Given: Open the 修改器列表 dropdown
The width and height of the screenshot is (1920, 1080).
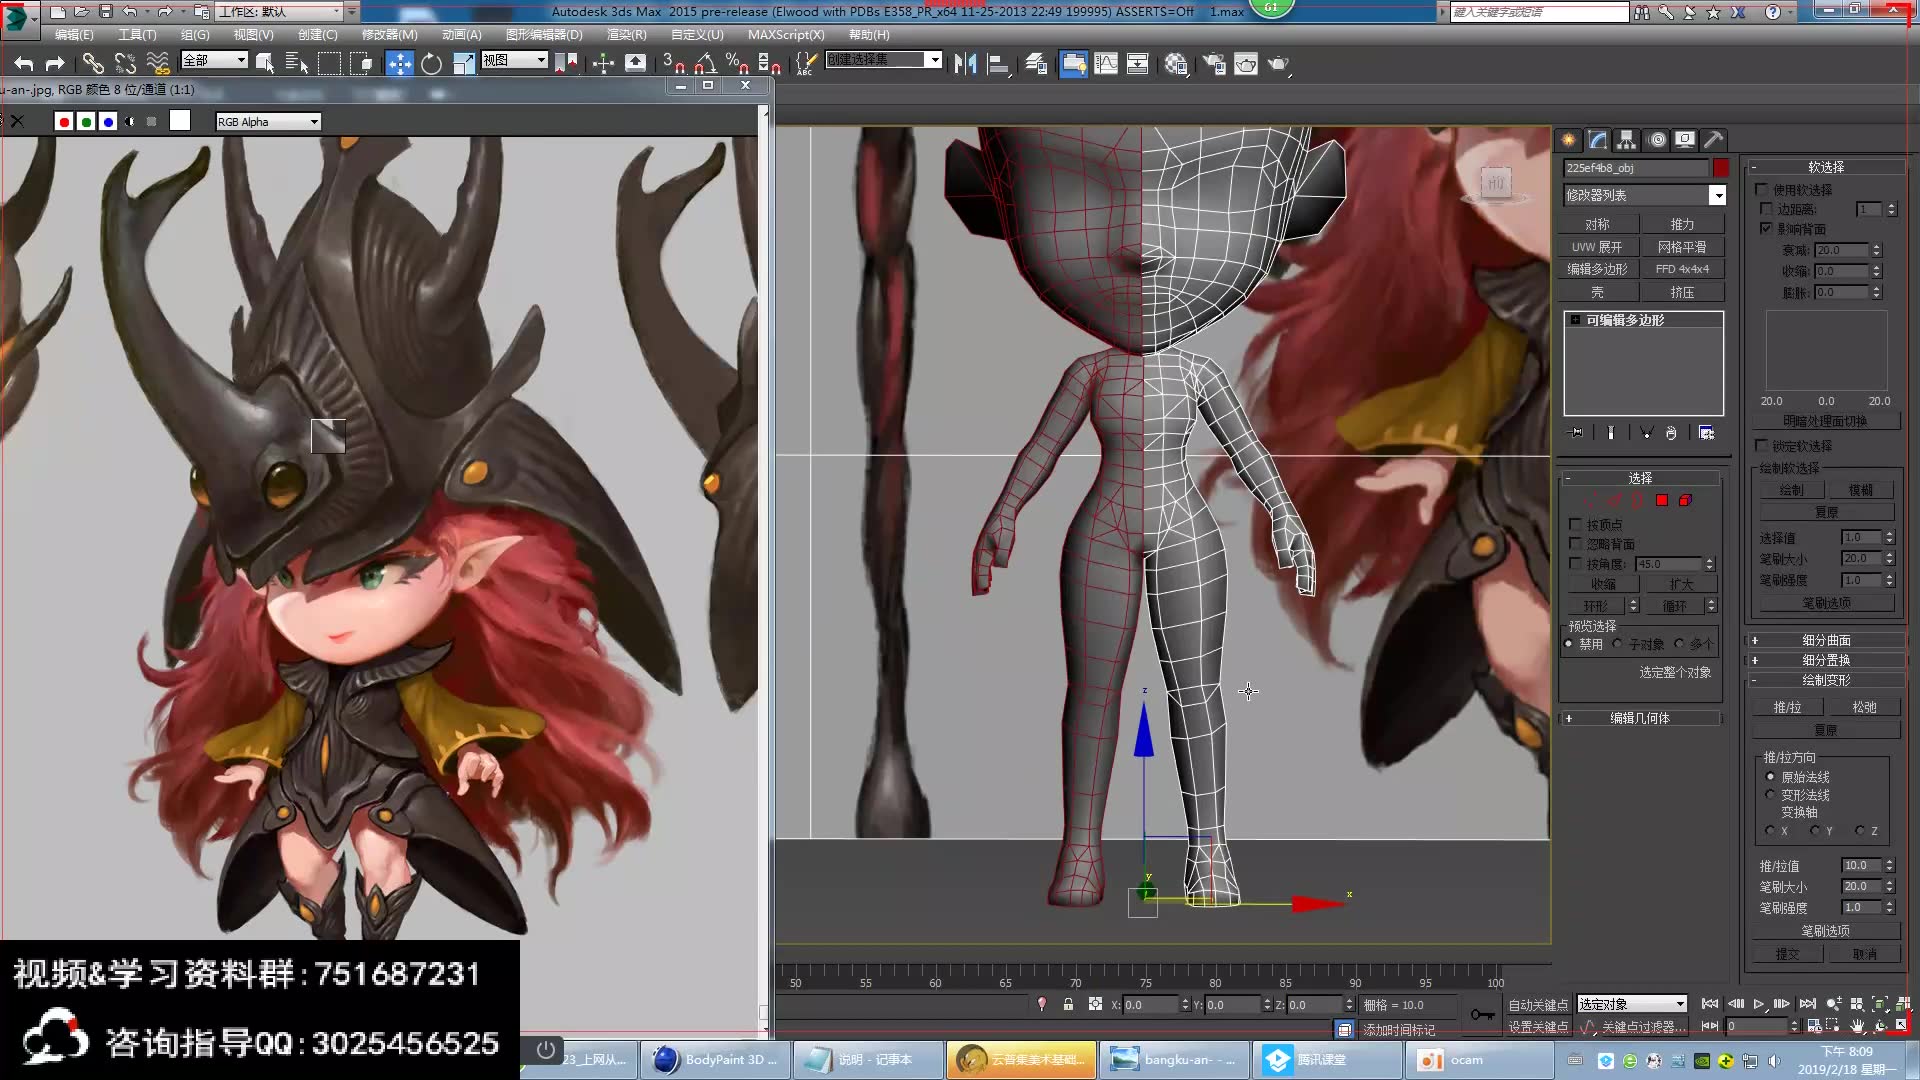Looking at the screenshot, I should 1717,195.
